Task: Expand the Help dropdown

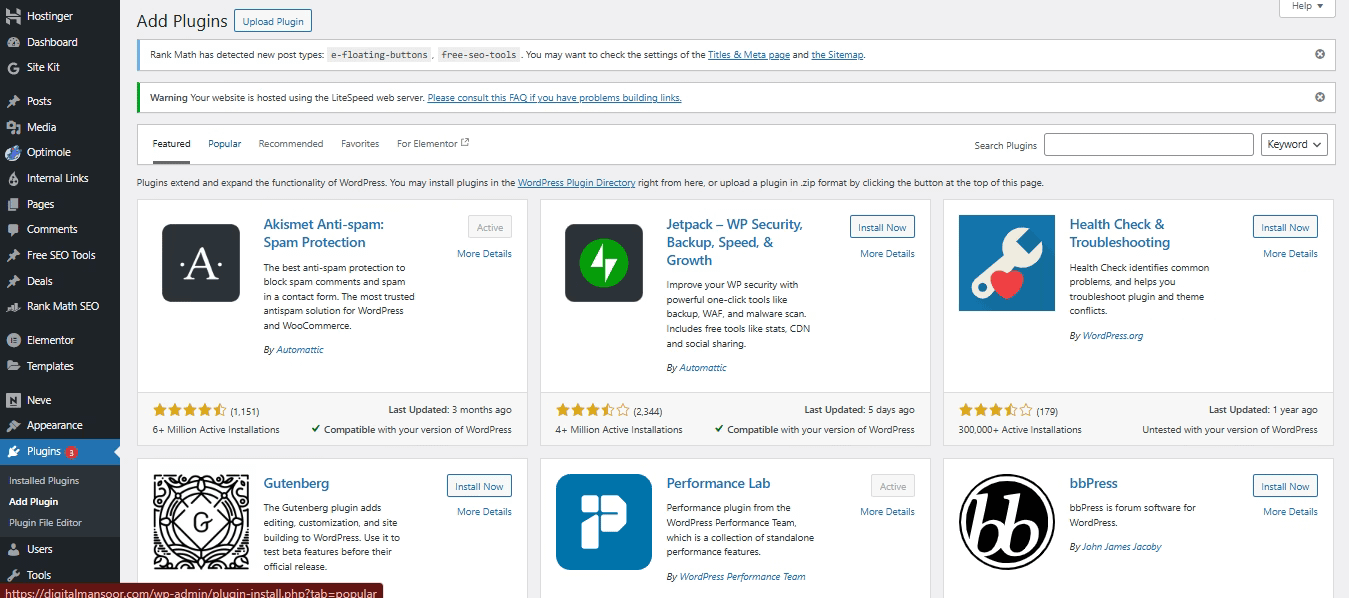Action: [1306, 6]
